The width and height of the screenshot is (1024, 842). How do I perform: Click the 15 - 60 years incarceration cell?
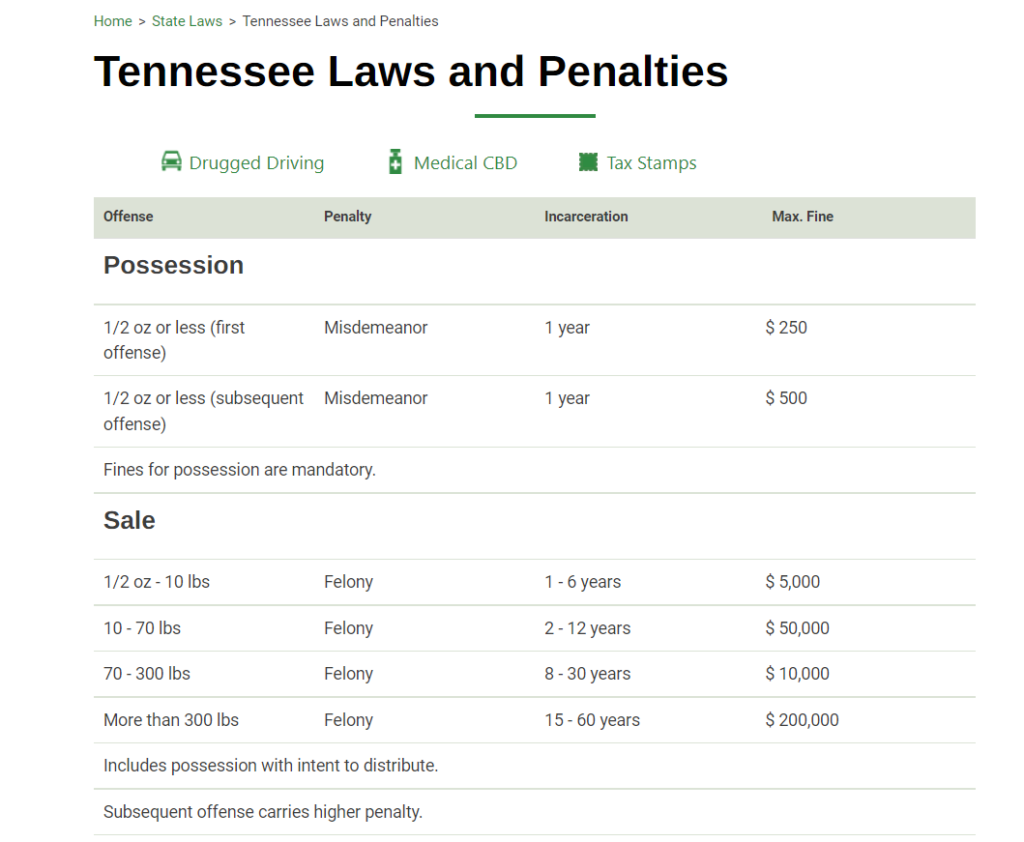tap(592, 720)
